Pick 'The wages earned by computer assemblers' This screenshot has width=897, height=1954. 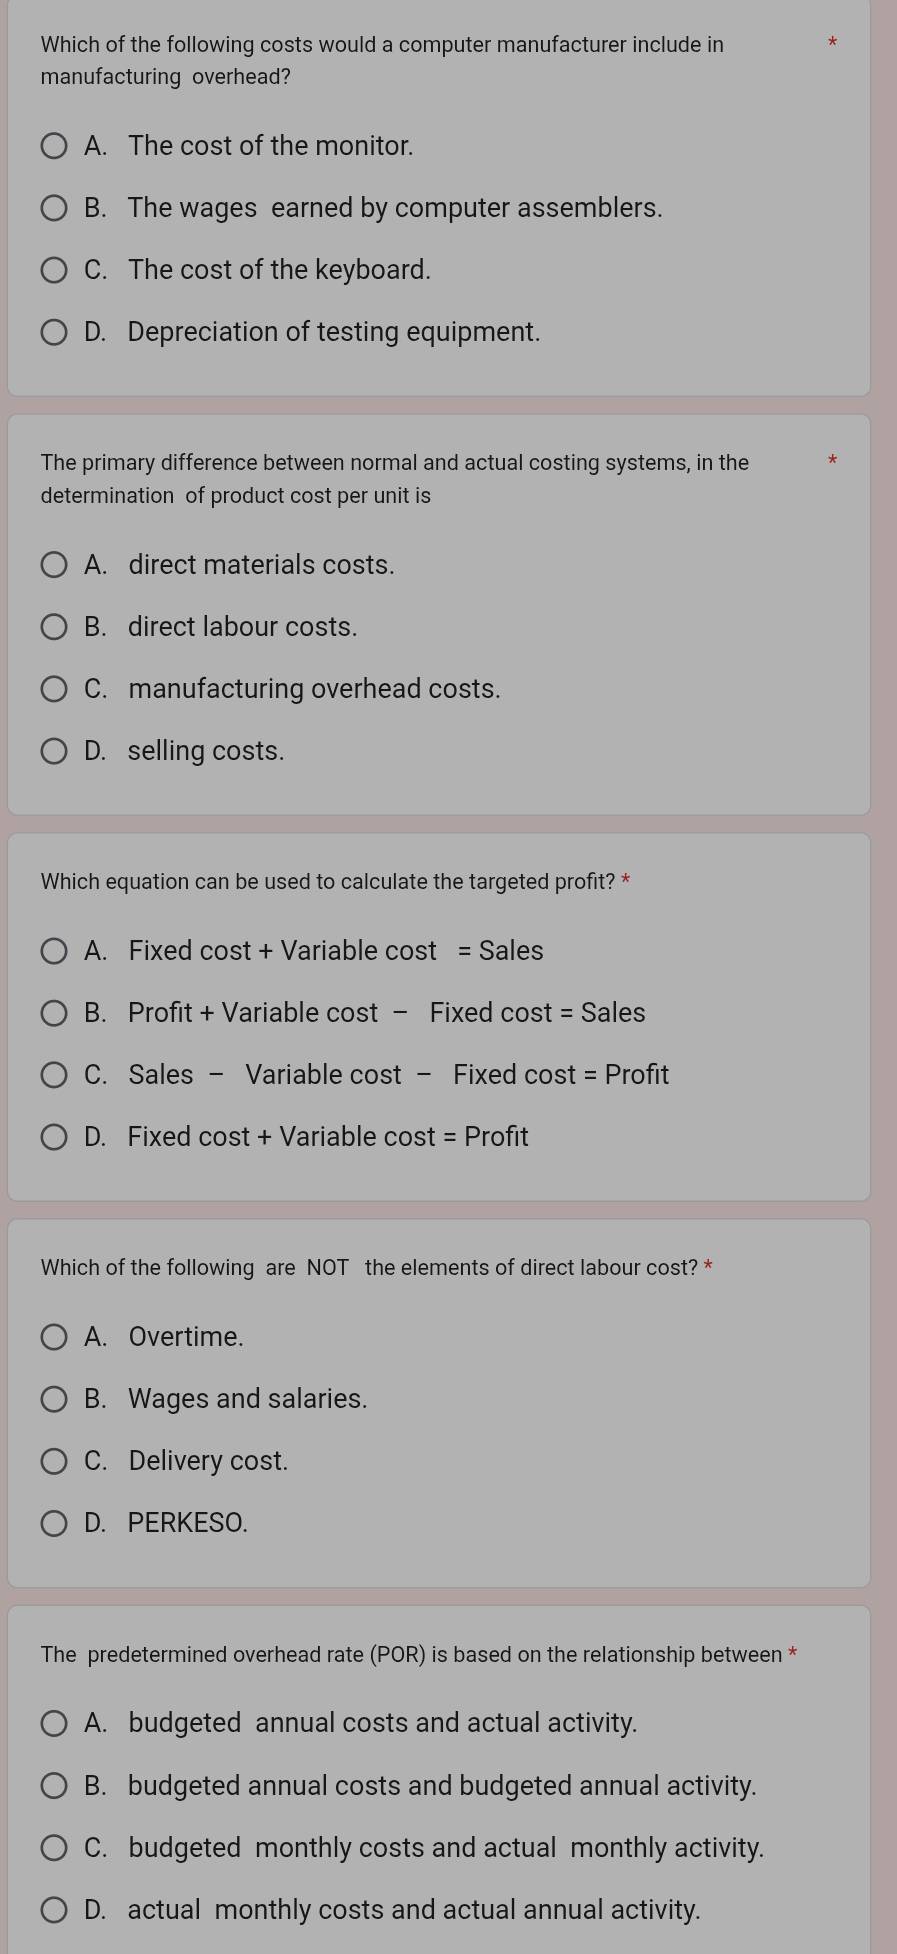point(54,208)
